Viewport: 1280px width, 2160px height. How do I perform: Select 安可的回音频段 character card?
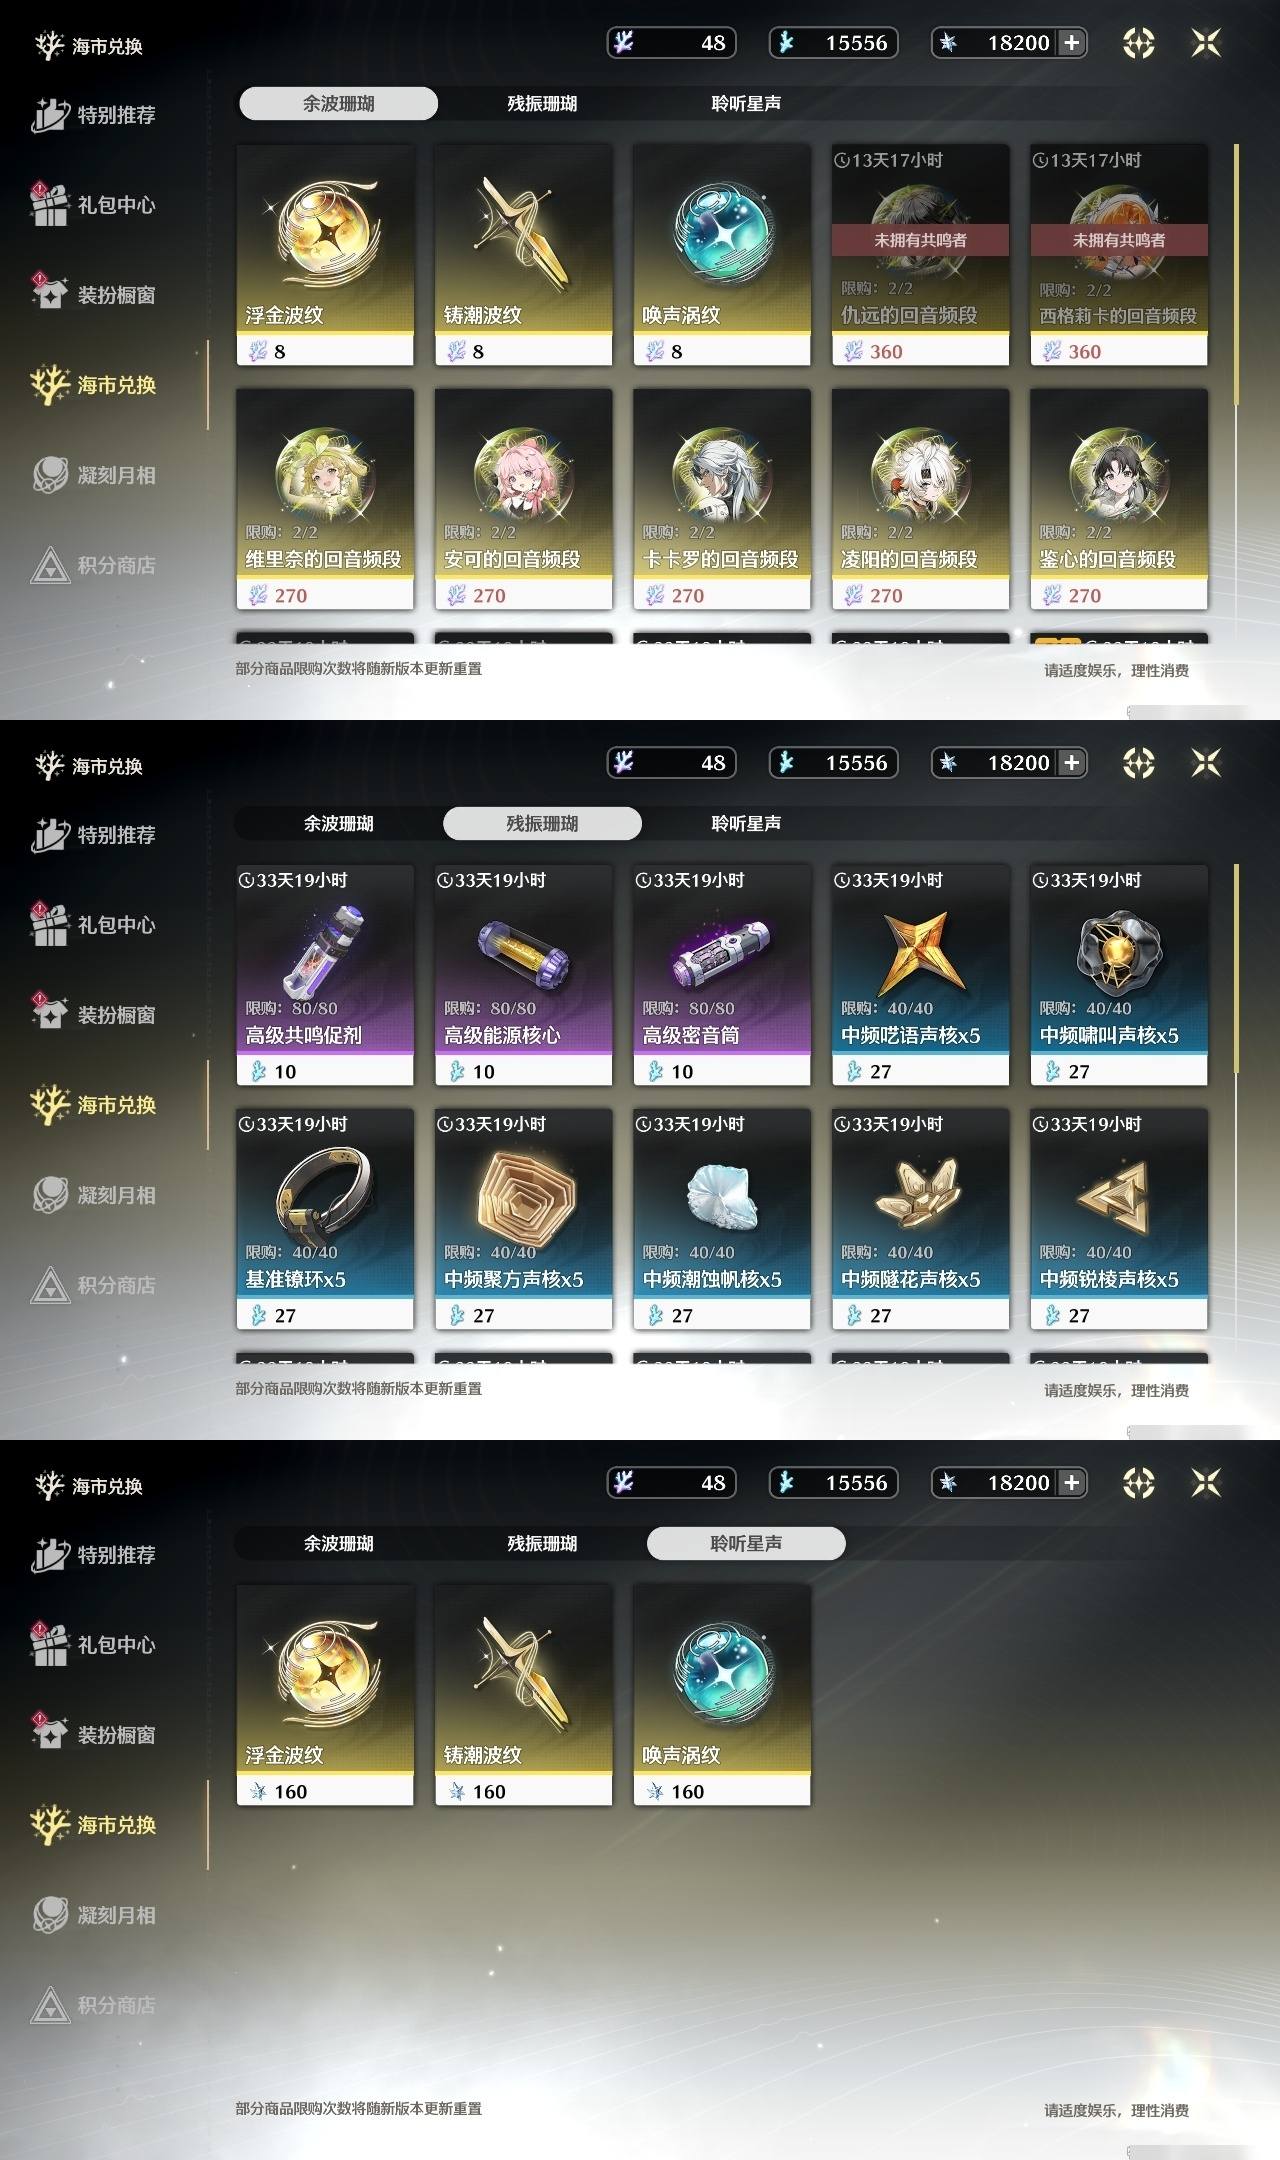(x=523, y=499)
